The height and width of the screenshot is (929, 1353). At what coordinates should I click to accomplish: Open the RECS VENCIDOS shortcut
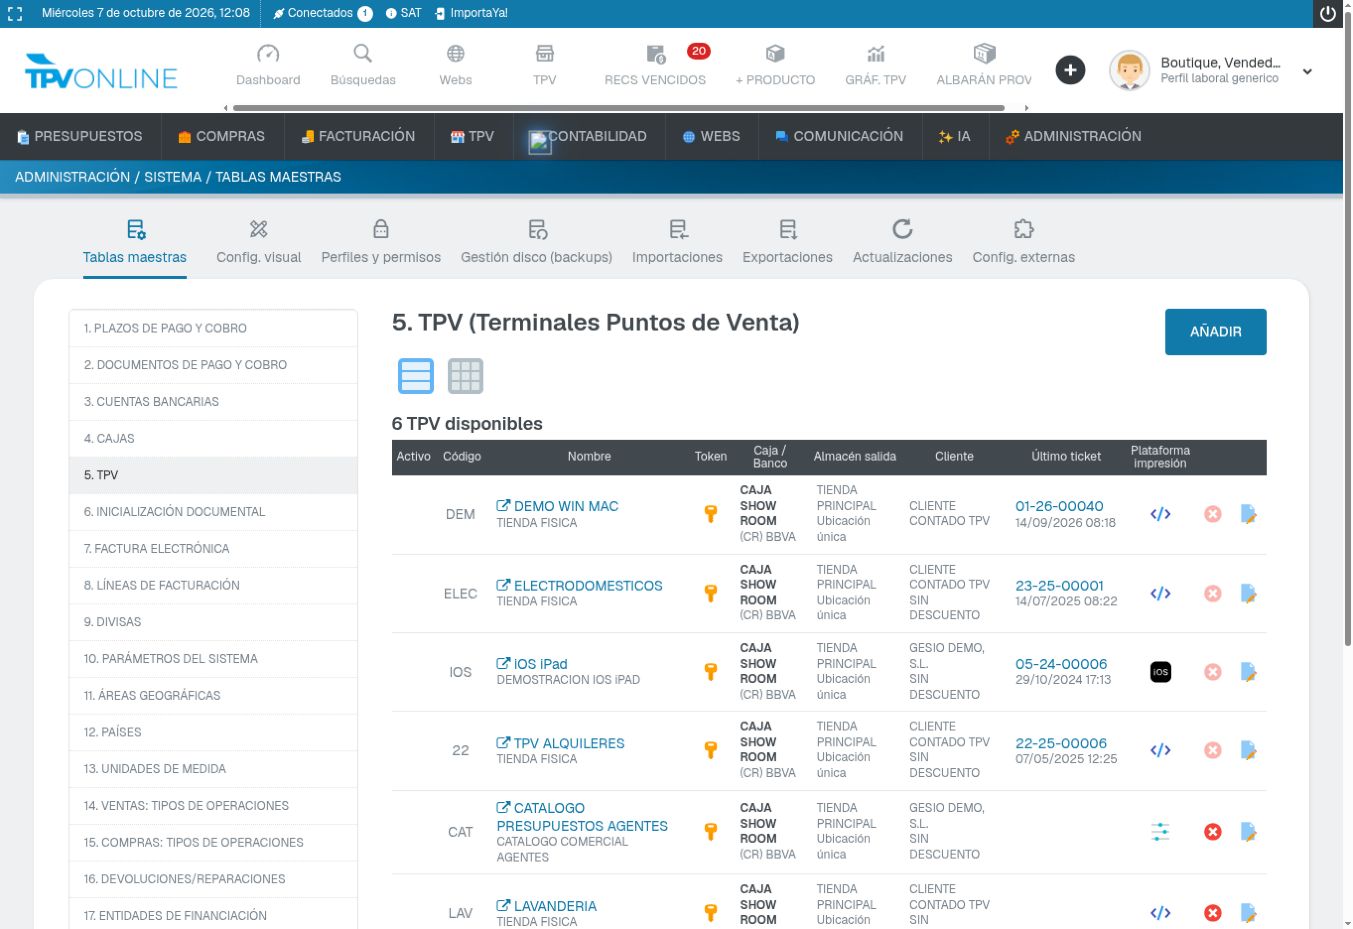[655, 65]
